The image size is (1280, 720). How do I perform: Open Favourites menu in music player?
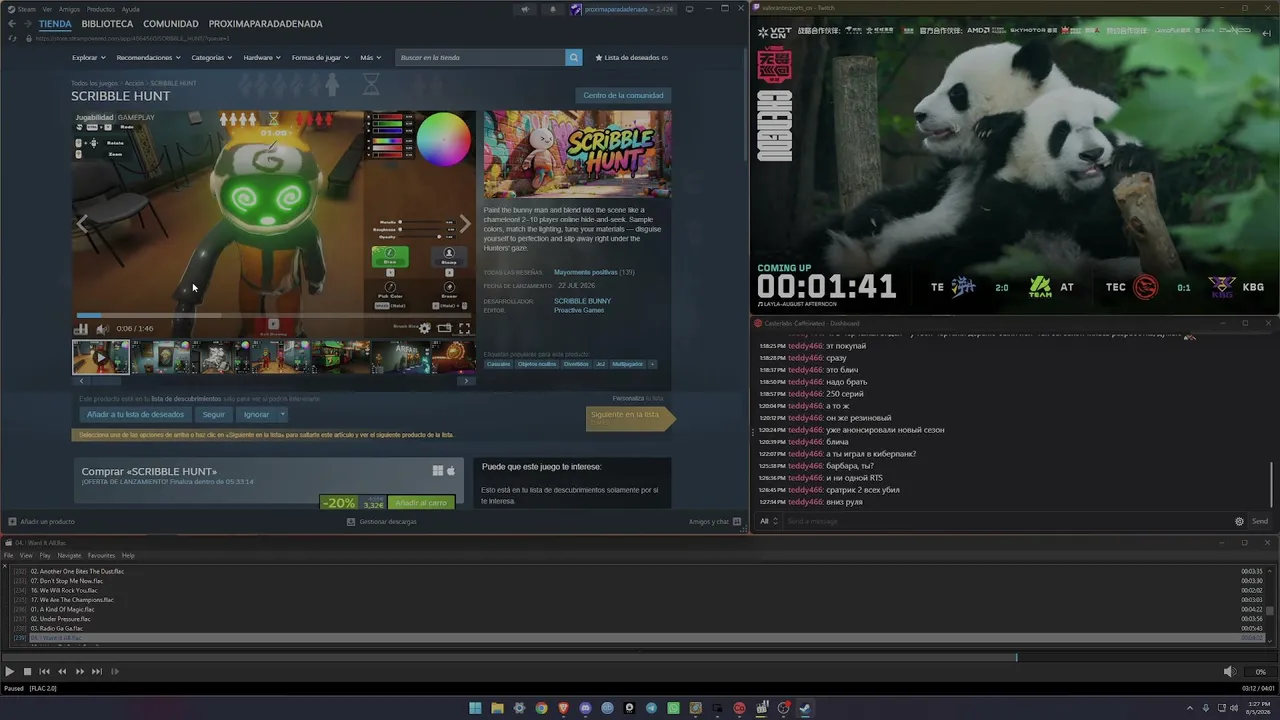click(101, 556)
